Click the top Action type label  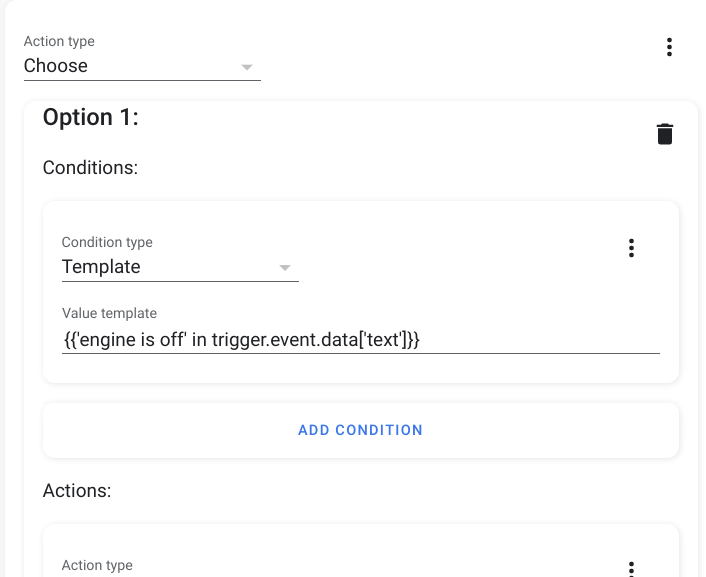(59, 42)
